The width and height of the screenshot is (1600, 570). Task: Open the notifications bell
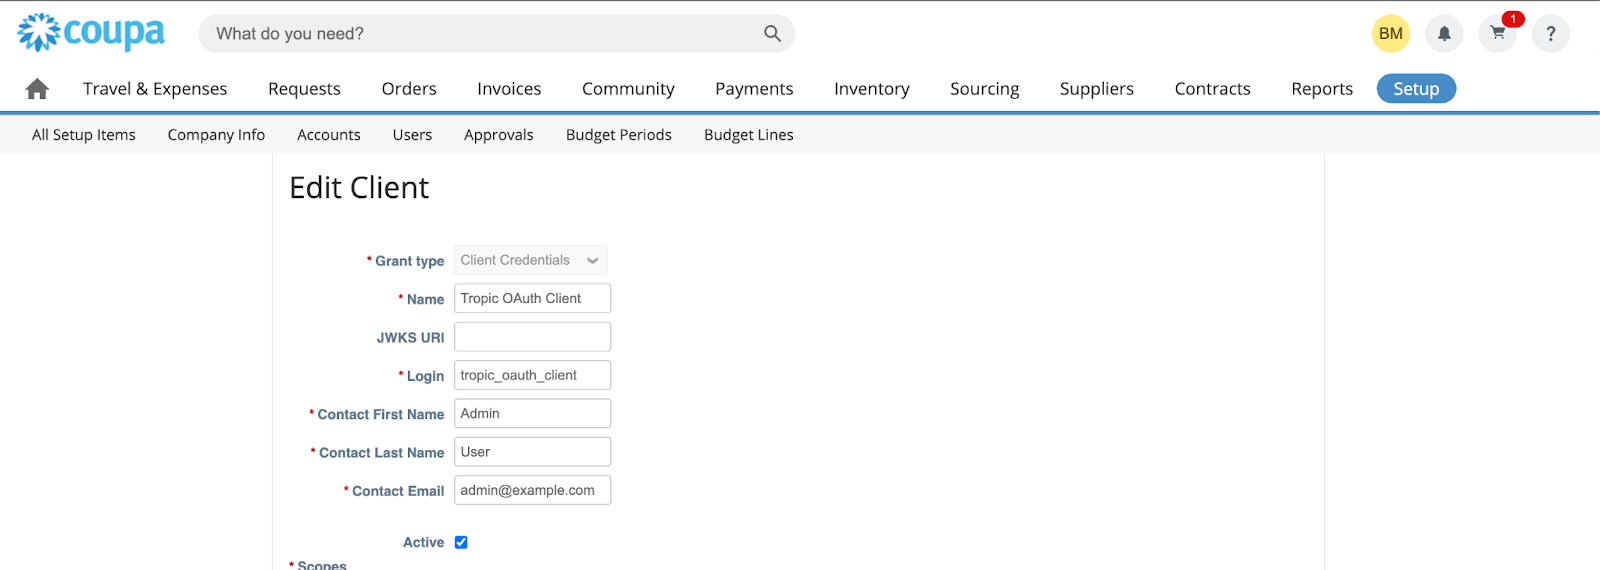tap(1444, 34)
